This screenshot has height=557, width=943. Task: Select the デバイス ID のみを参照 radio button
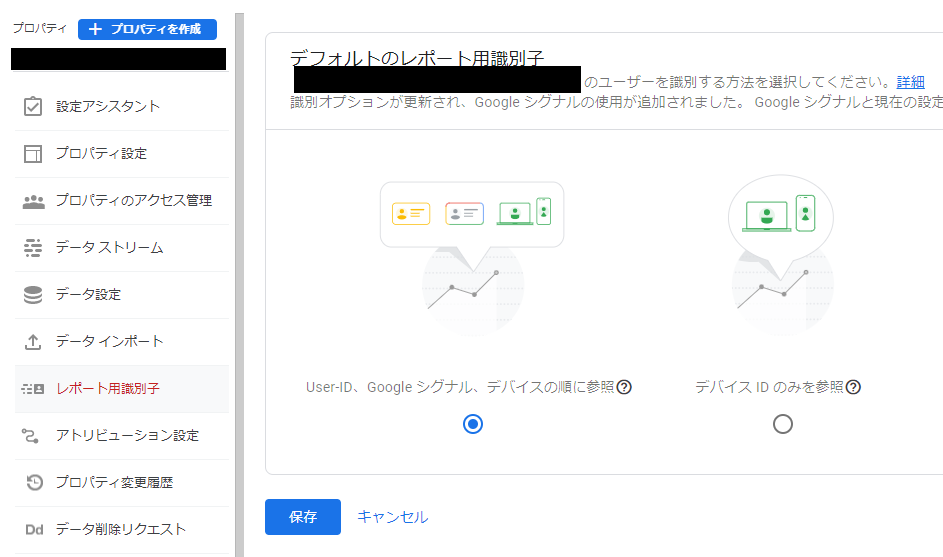pyautogui.click(x=783, y=424)
